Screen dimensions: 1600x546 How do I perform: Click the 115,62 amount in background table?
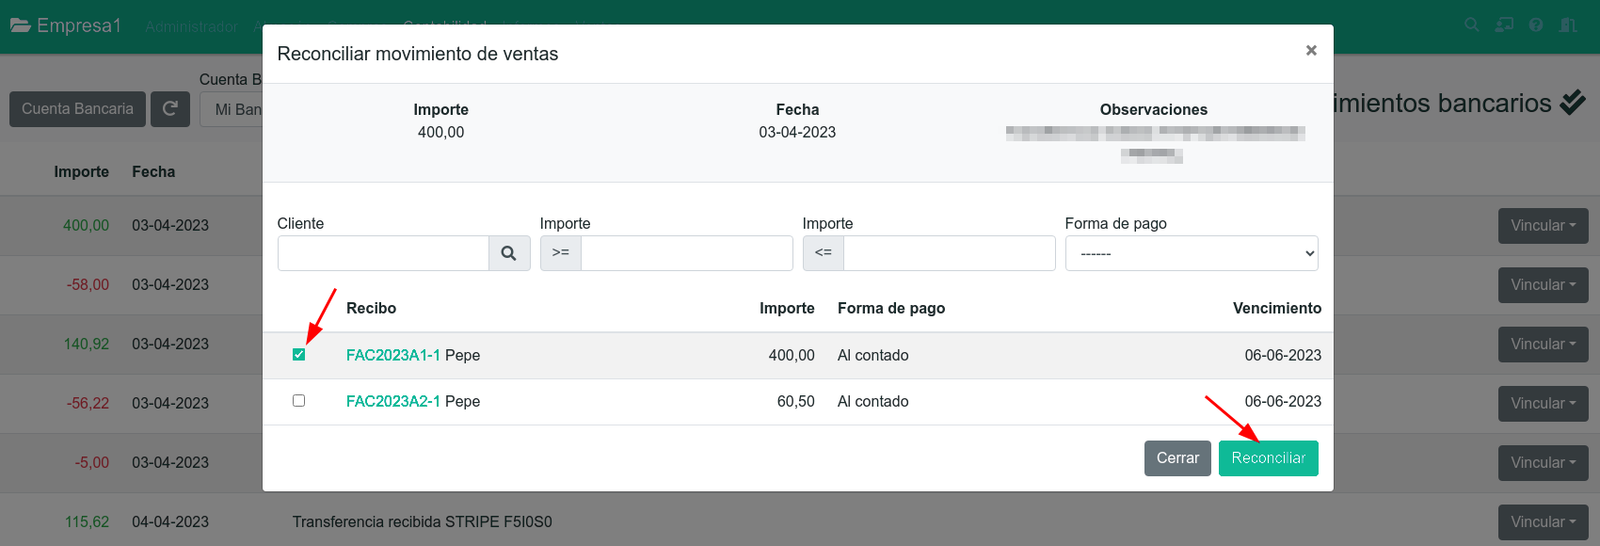(87, 522)
